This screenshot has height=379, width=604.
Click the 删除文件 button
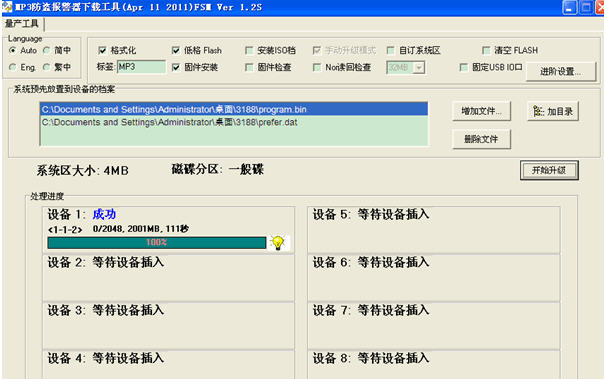click(482, 139)
